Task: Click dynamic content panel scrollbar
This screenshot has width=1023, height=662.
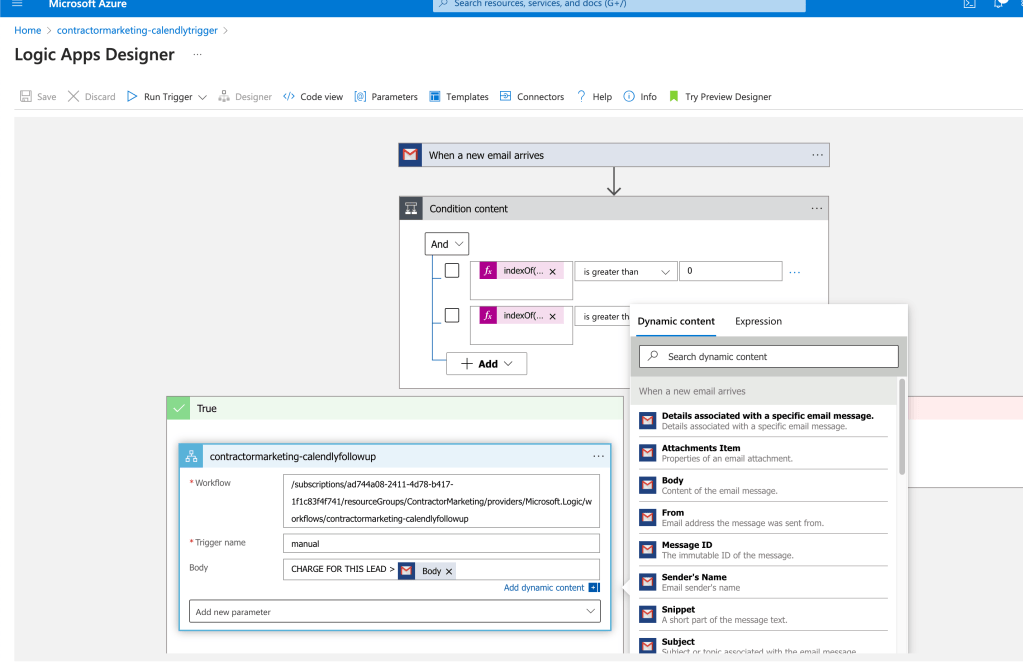Action: [x=902, y=427]
